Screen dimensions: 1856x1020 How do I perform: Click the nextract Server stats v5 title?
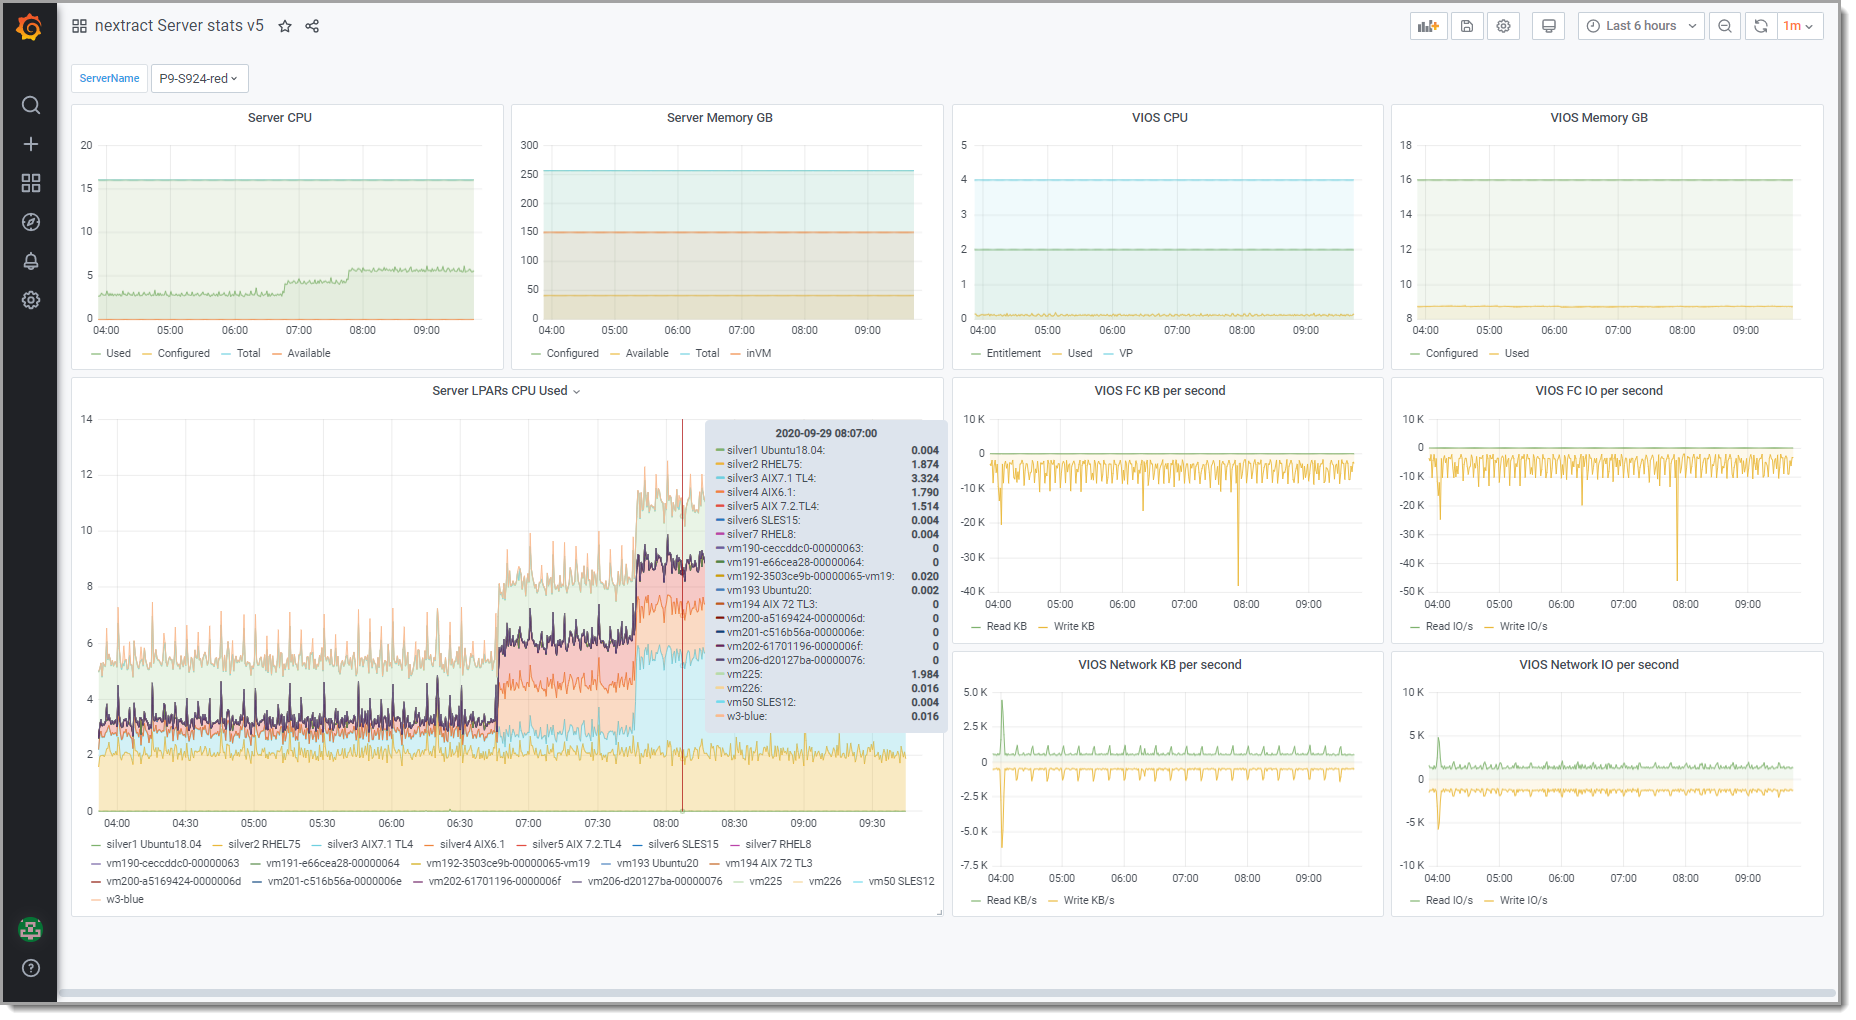(x=179, y=26)
